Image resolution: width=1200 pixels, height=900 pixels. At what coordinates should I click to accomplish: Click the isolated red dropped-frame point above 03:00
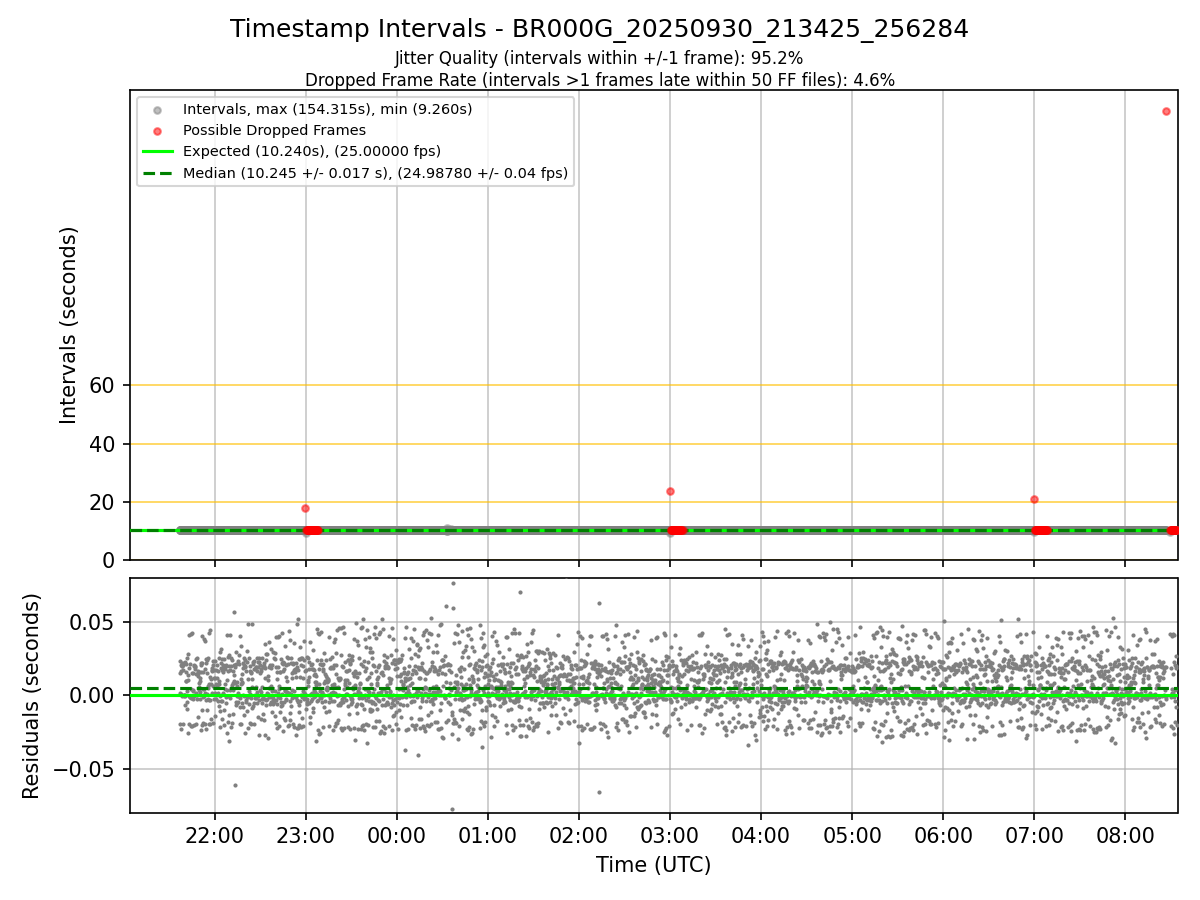(670, 491)
